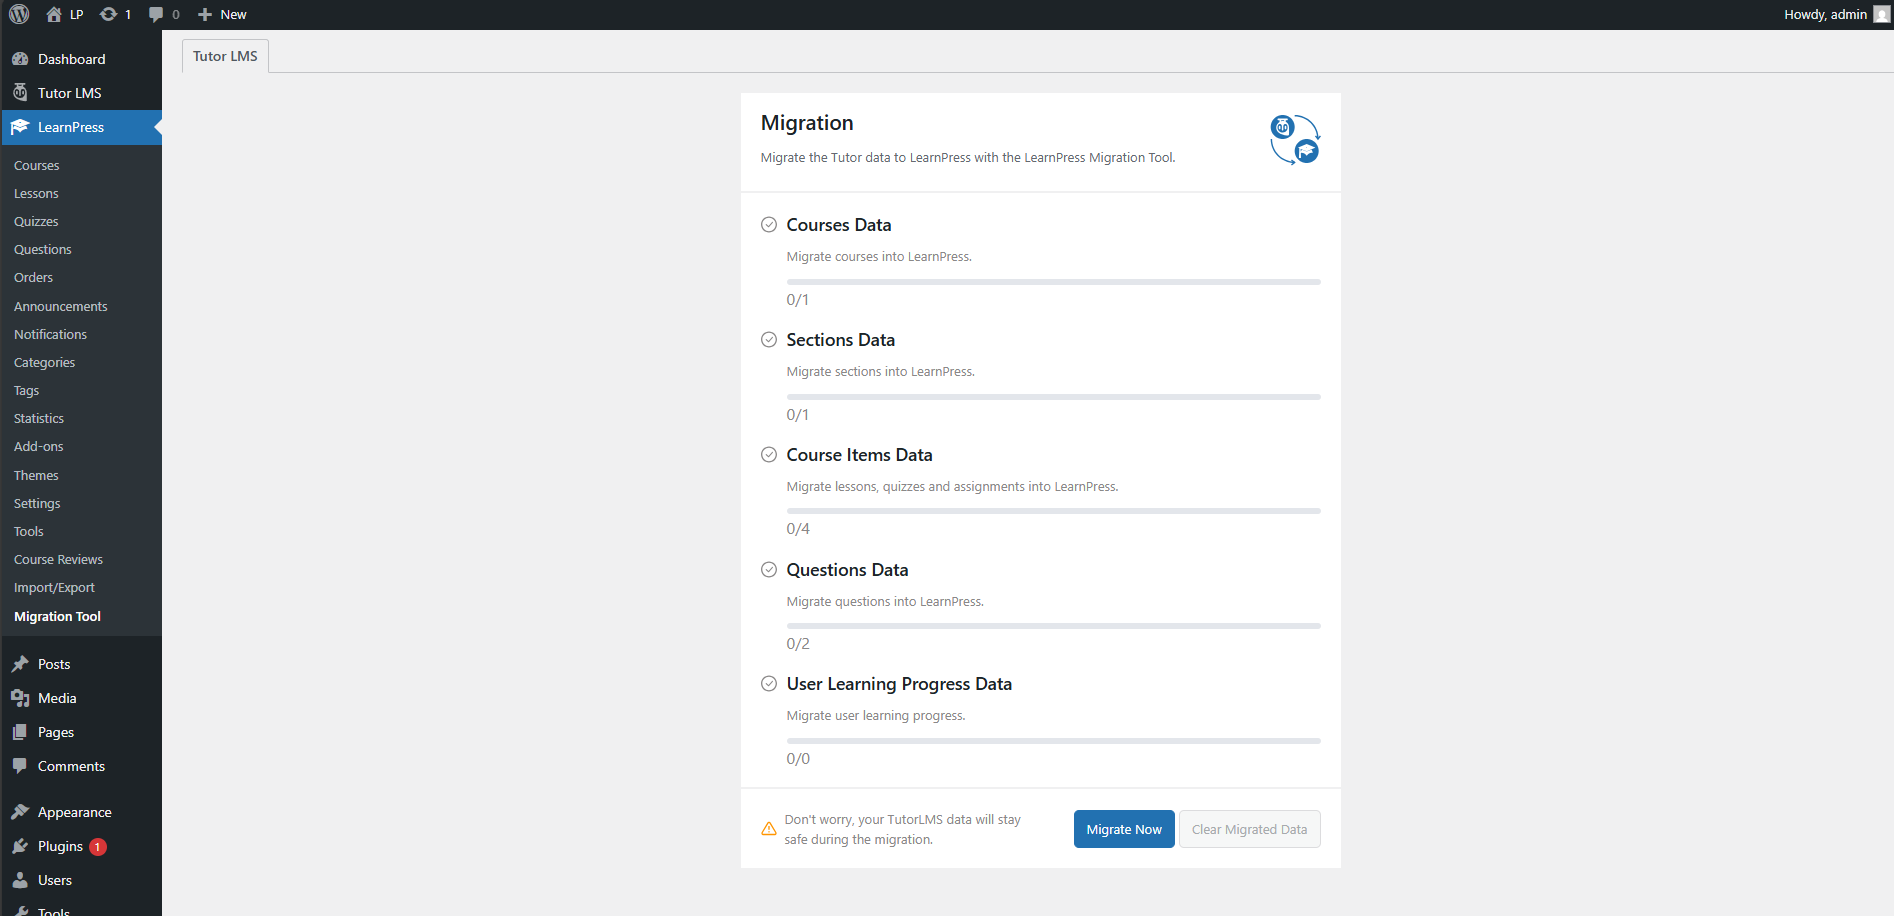View comments via the speech bubble icon

click(x=157, y=14)
